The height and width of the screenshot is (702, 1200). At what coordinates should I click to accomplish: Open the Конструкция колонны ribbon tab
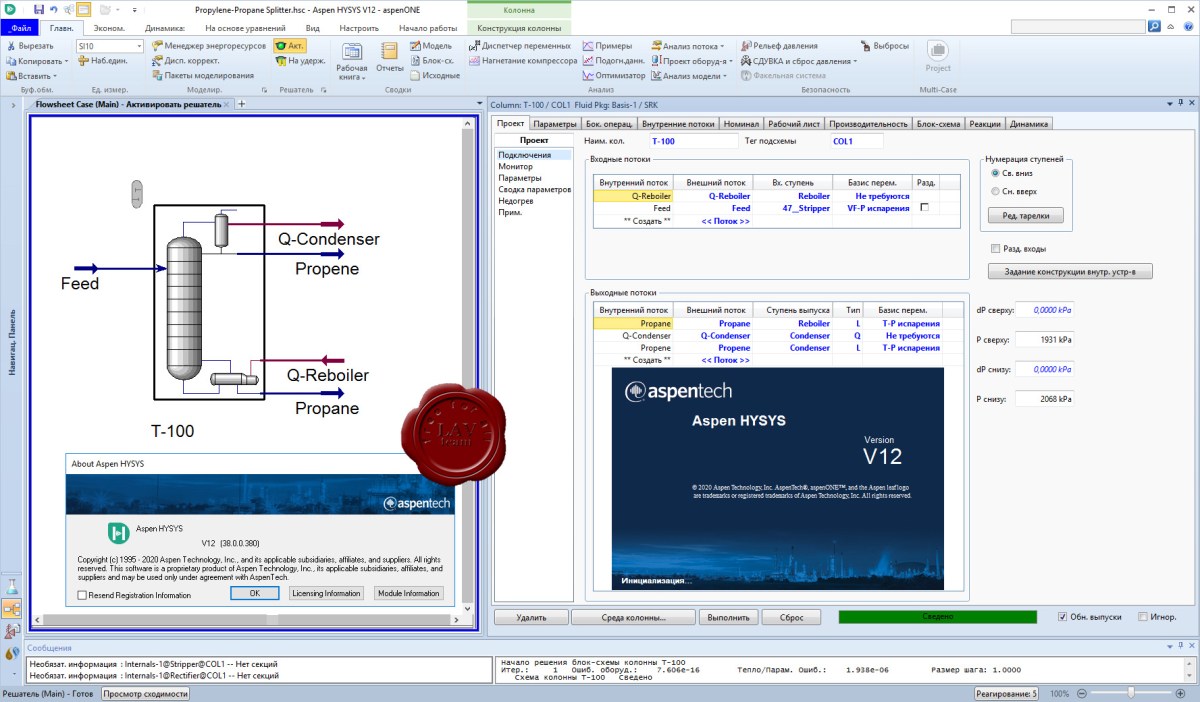click(519, 28)
